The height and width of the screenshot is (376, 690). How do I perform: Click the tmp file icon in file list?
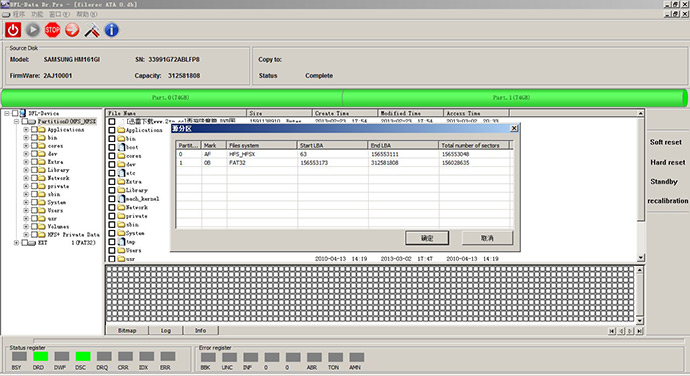pos(121,242)
